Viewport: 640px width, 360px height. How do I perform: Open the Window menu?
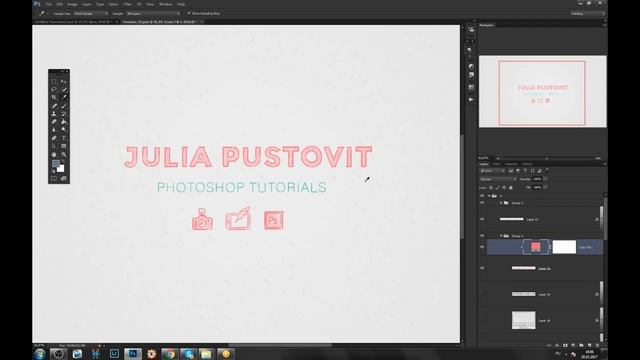click(x=165, y=4)
